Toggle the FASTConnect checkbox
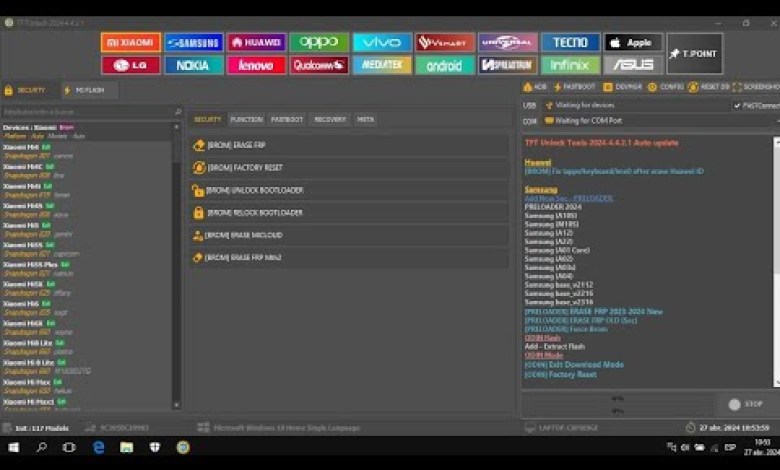 coord(737,105)
